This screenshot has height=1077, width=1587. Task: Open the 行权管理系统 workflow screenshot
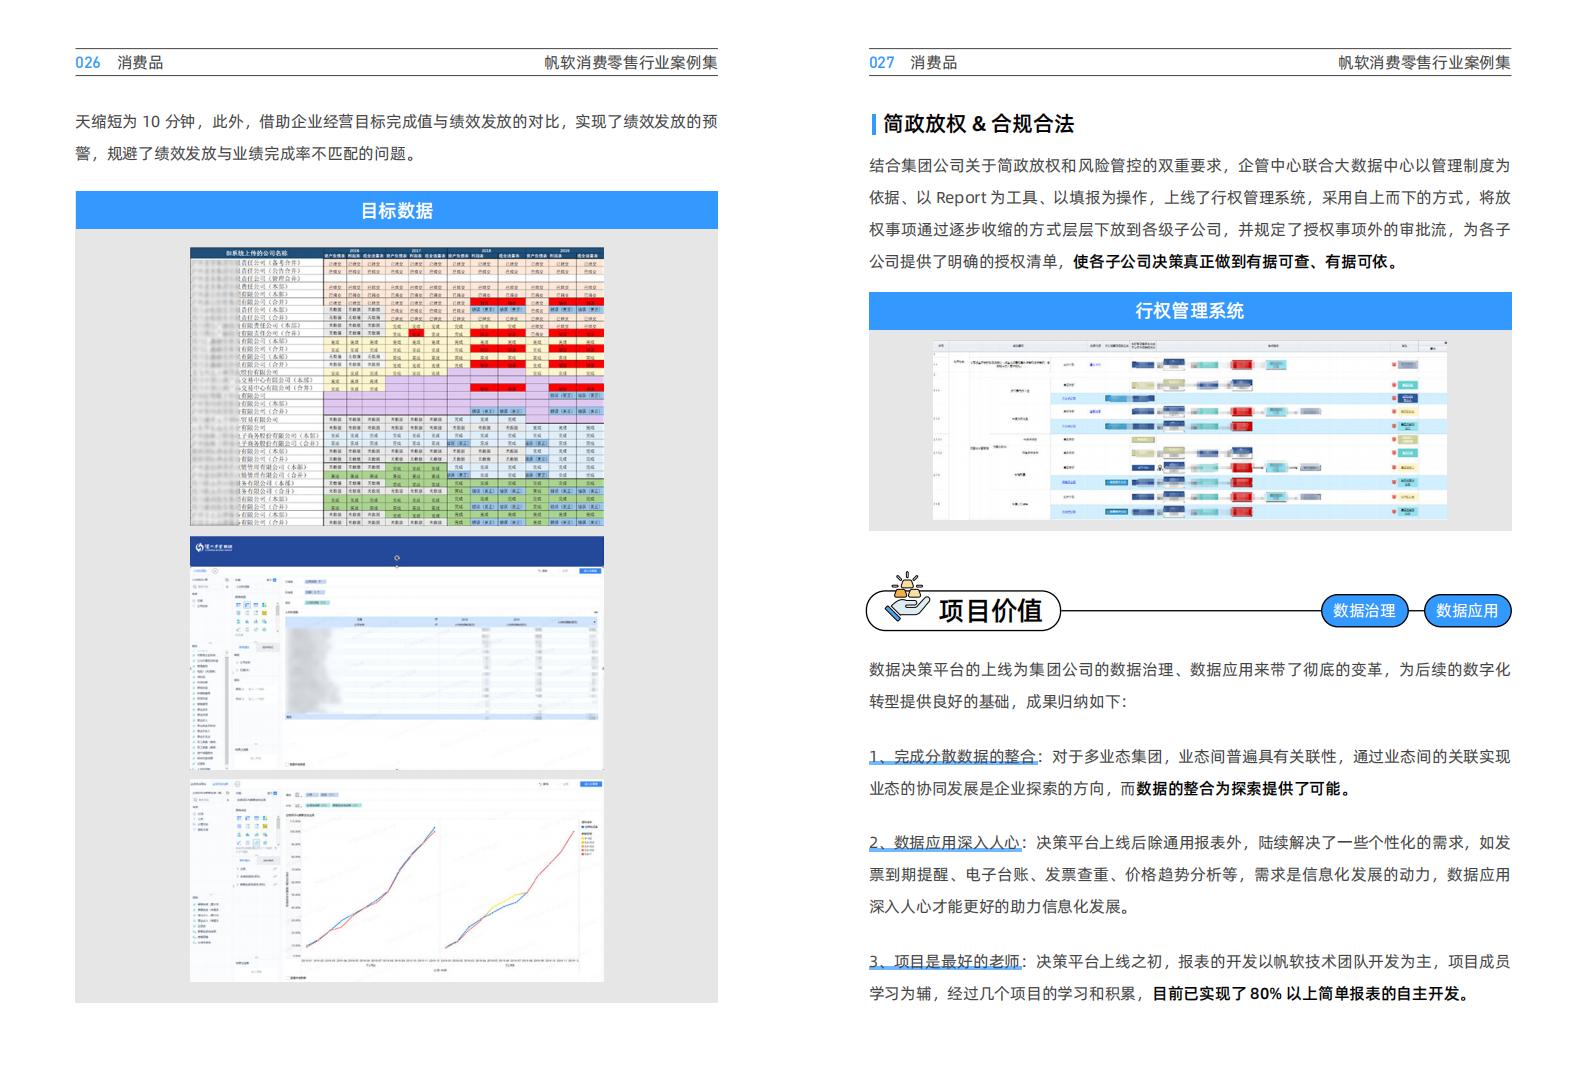tap(1190, 430)
